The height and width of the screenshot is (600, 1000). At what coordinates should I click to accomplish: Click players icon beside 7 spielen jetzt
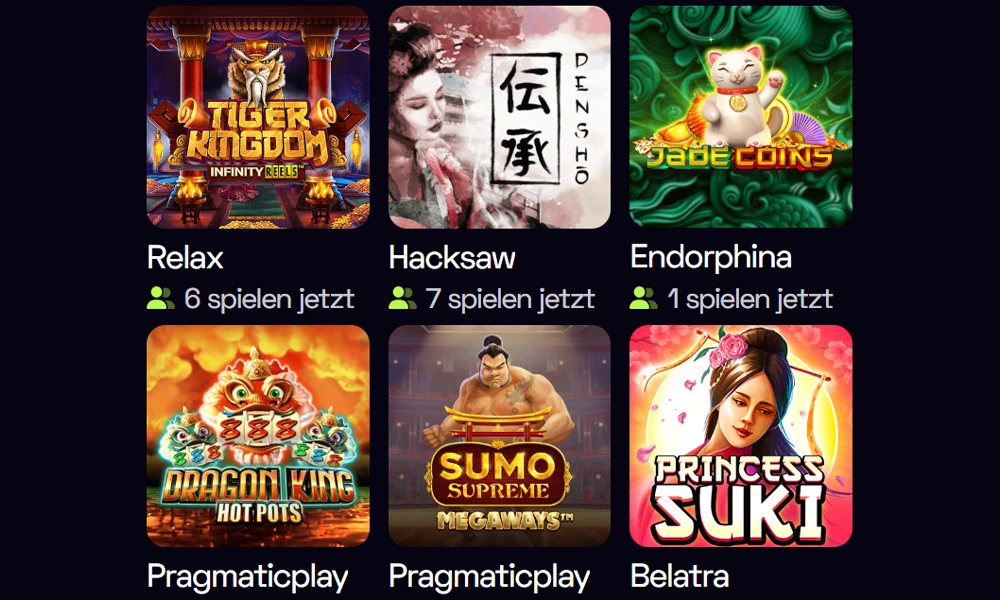tap(402, 298)
